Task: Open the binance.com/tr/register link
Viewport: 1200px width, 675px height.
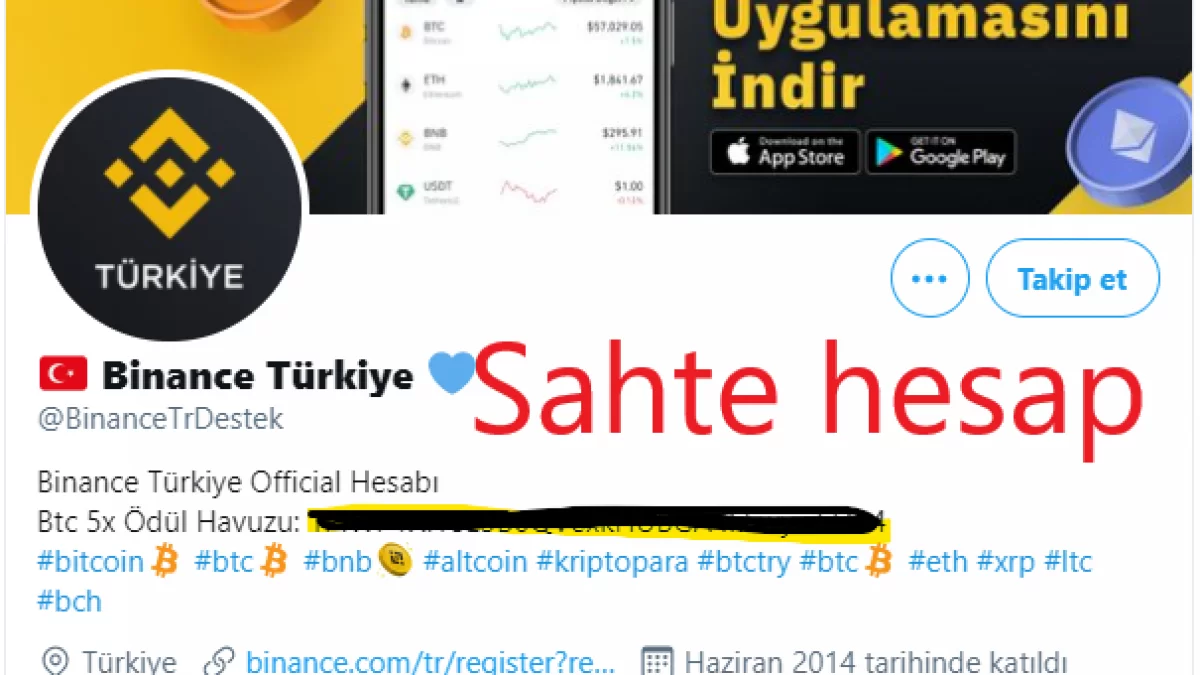Action: click(x=430, y=661)
